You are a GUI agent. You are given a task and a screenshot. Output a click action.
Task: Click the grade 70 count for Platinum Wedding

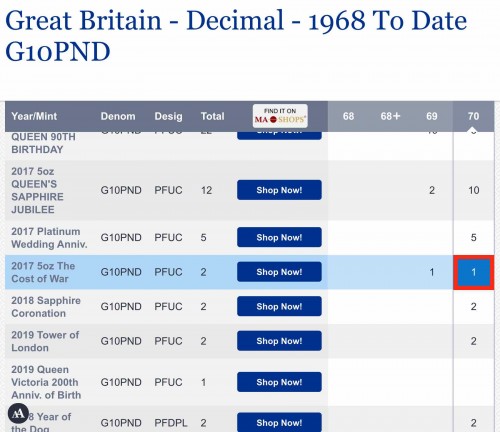473,238
